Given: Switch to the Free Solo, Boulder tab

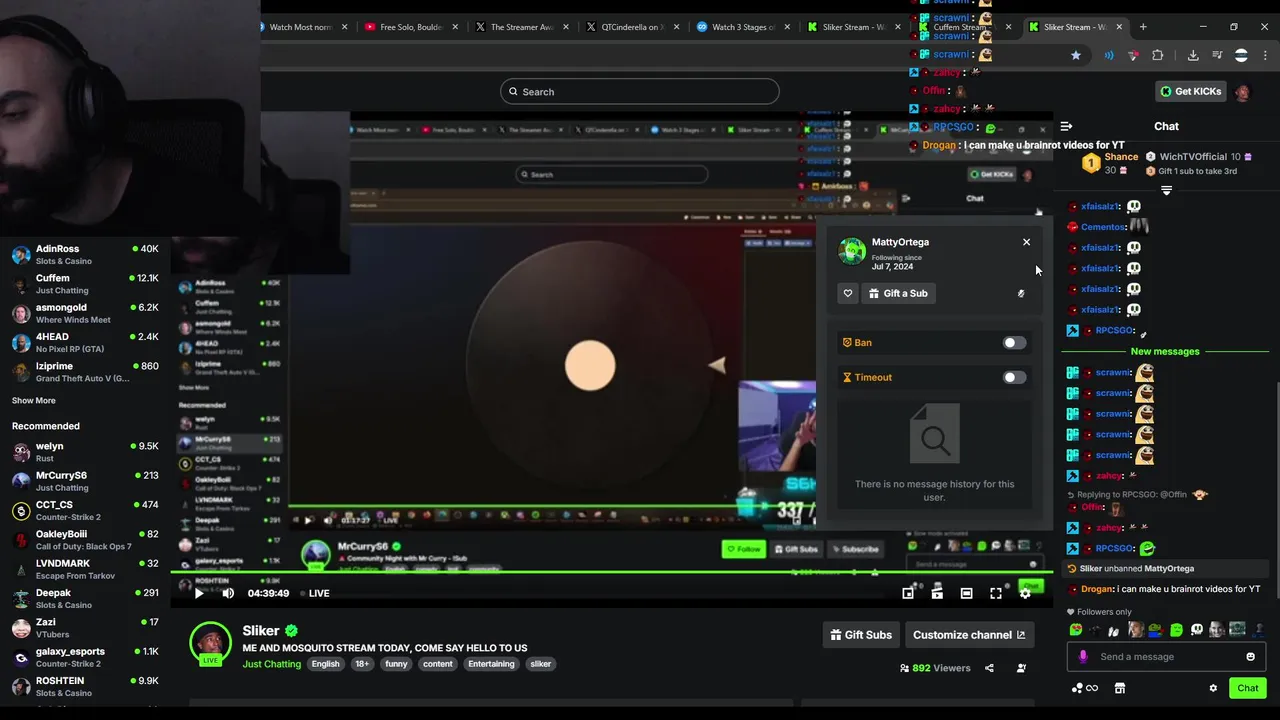Looking at the screenshot, I should [x=410, y=27].
